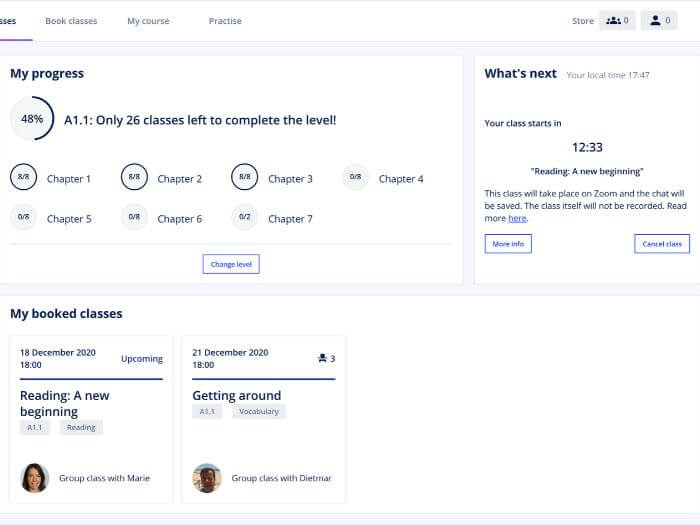Open the Practise tab
700x525 pixels.
225,21
